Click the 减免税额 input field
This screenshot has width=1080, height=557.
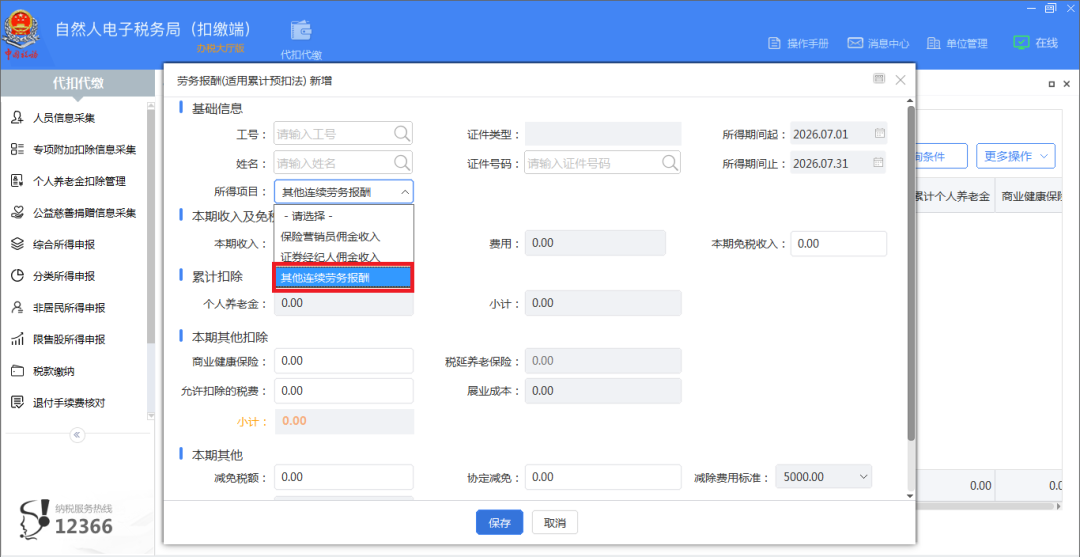(344, 476)
